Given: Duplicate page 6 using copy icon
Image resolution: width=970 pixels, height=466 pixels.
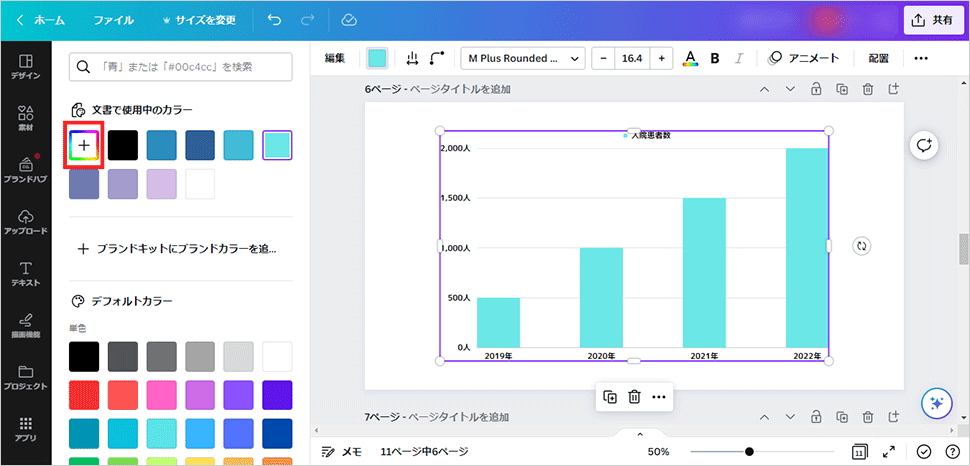Looking at the screenshot, I should pyautogui.click(x=842, y=89).
